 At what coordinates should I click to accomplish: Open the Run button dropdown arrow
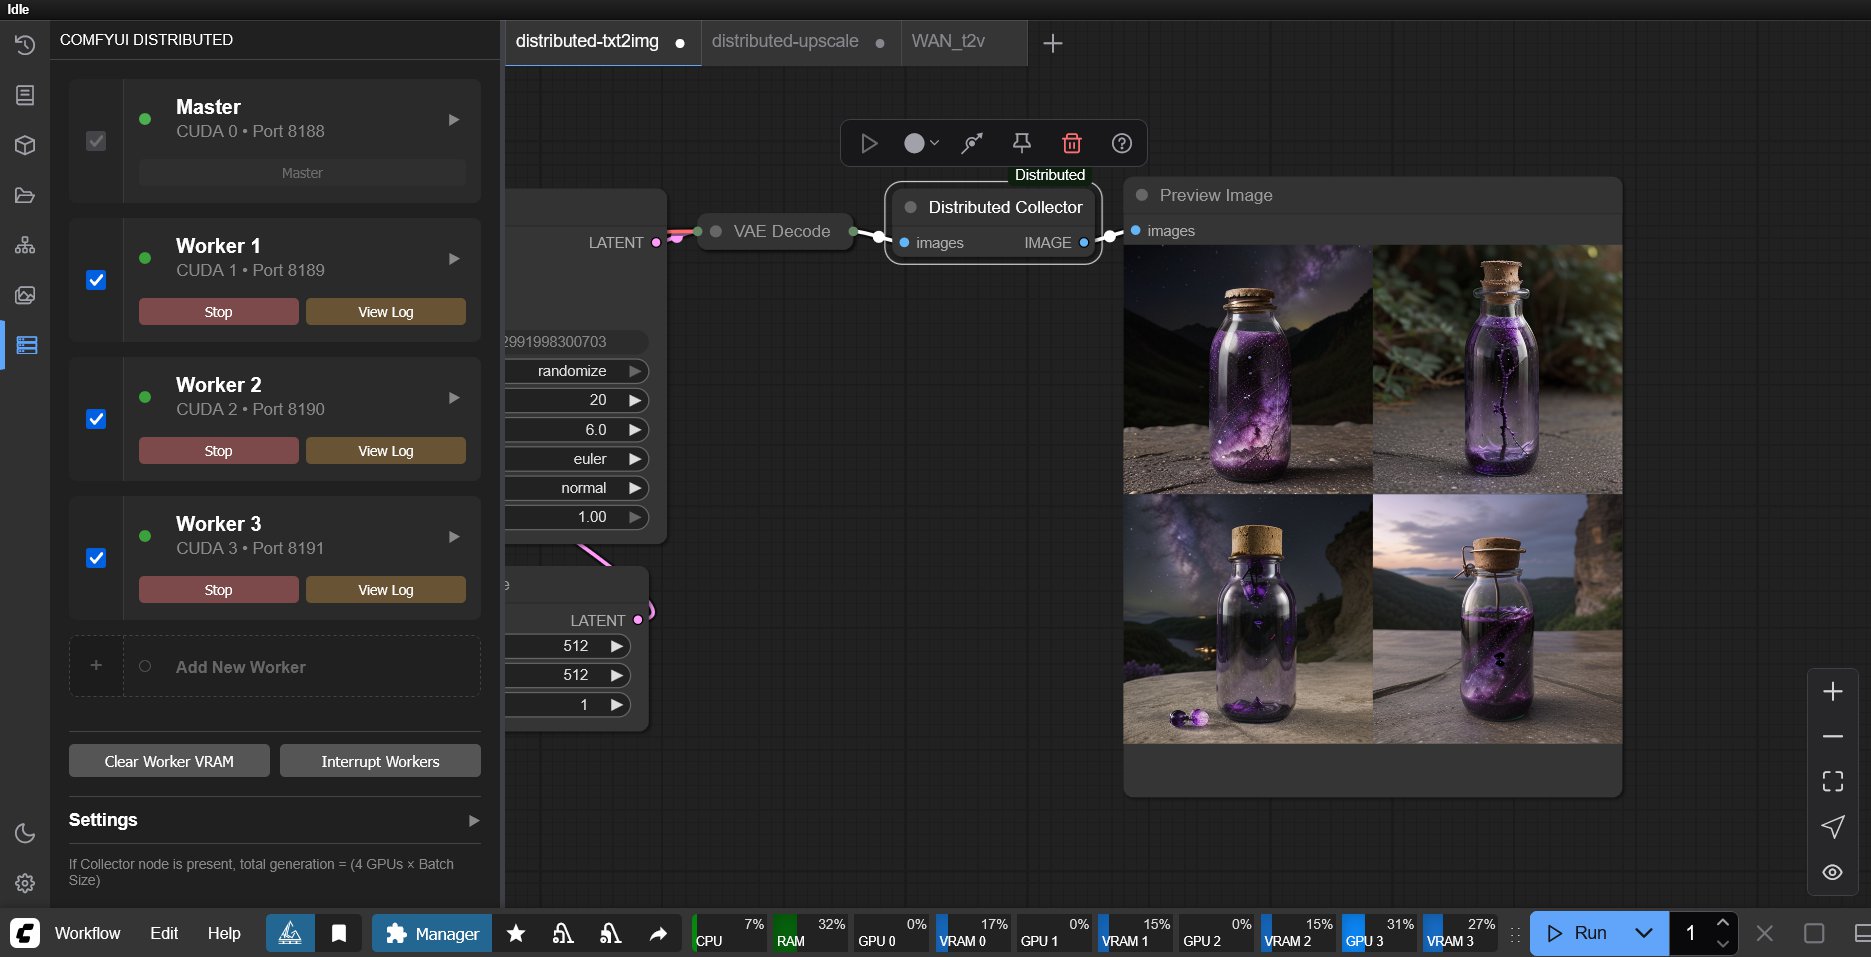(1643, 933)
